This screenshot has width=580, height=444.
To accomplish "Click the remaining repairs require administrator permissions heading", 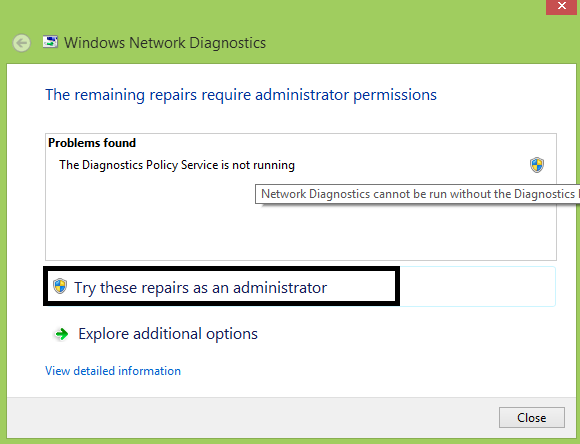I will click(x=241, y=95).
